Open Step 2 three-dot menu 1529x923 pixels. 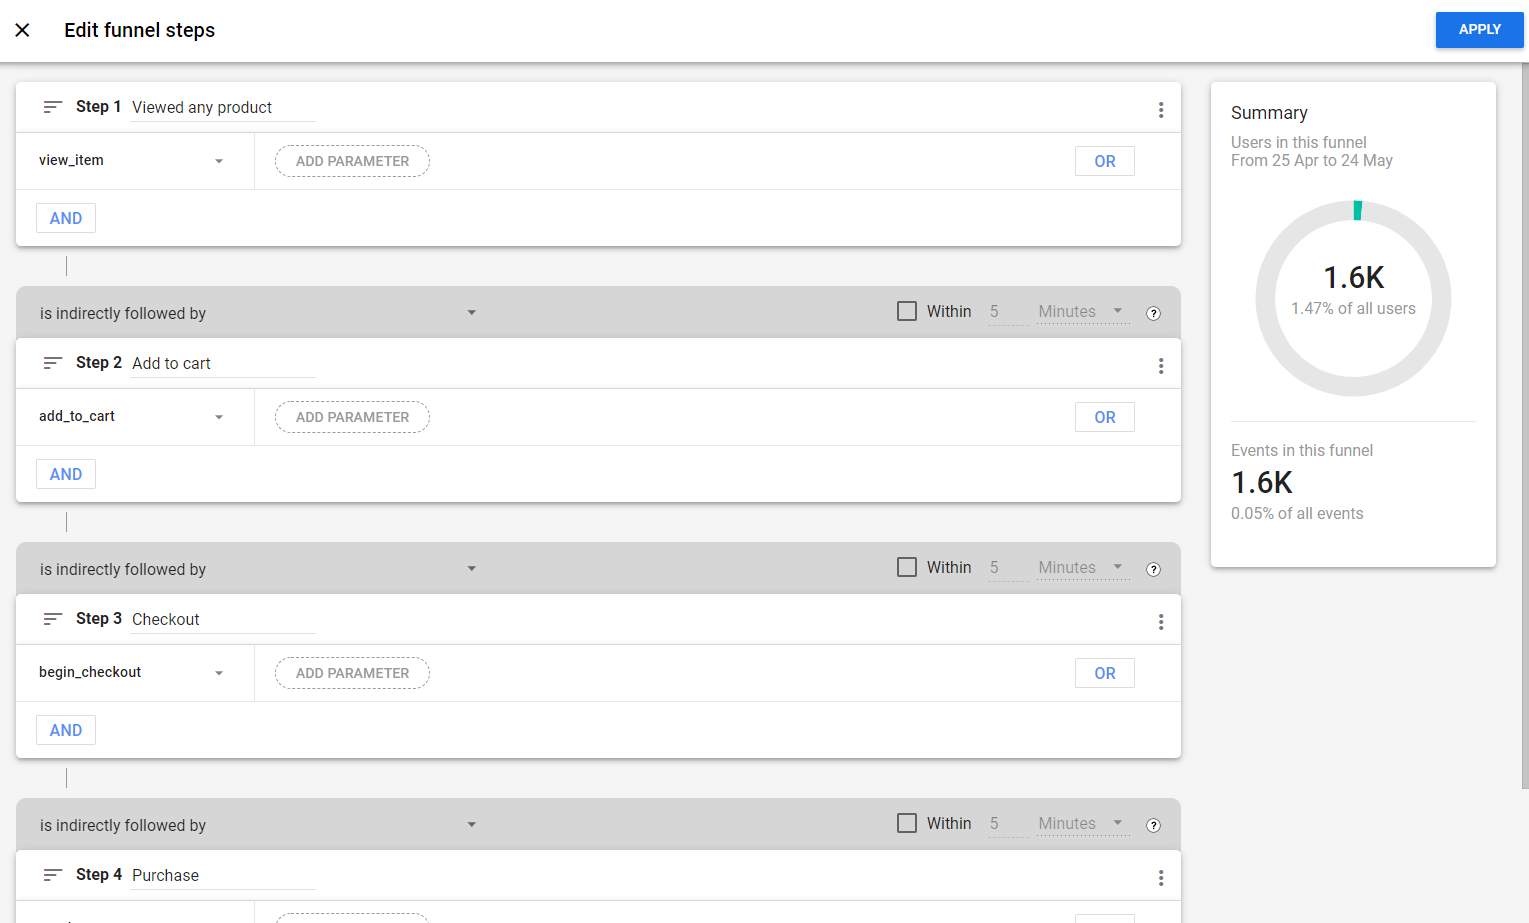click(x=1160, y=366)
